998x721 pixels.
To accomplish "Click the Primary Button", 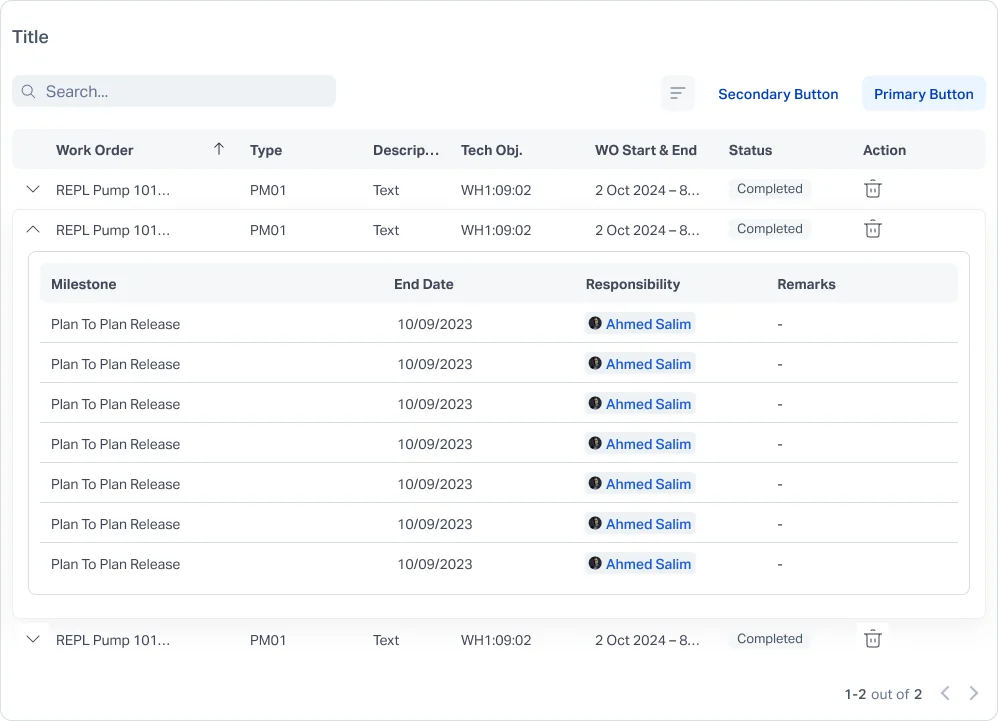I will (x=924, y=94).
